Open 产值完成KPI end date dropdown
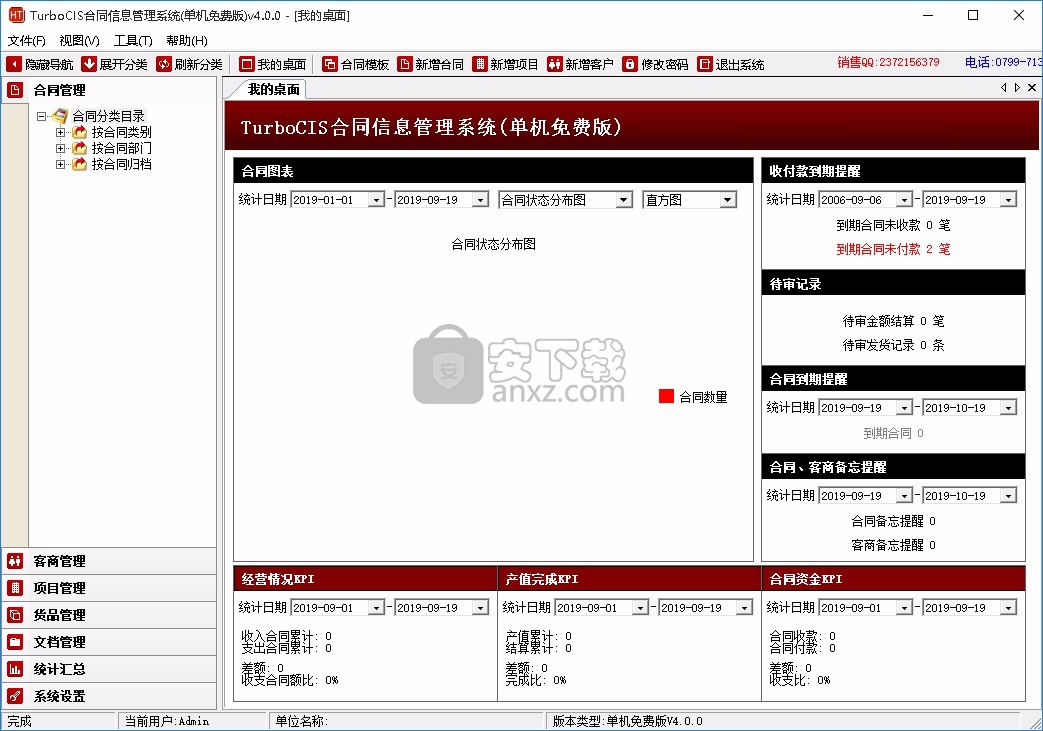1043x731 pixels. coord(744,607)
